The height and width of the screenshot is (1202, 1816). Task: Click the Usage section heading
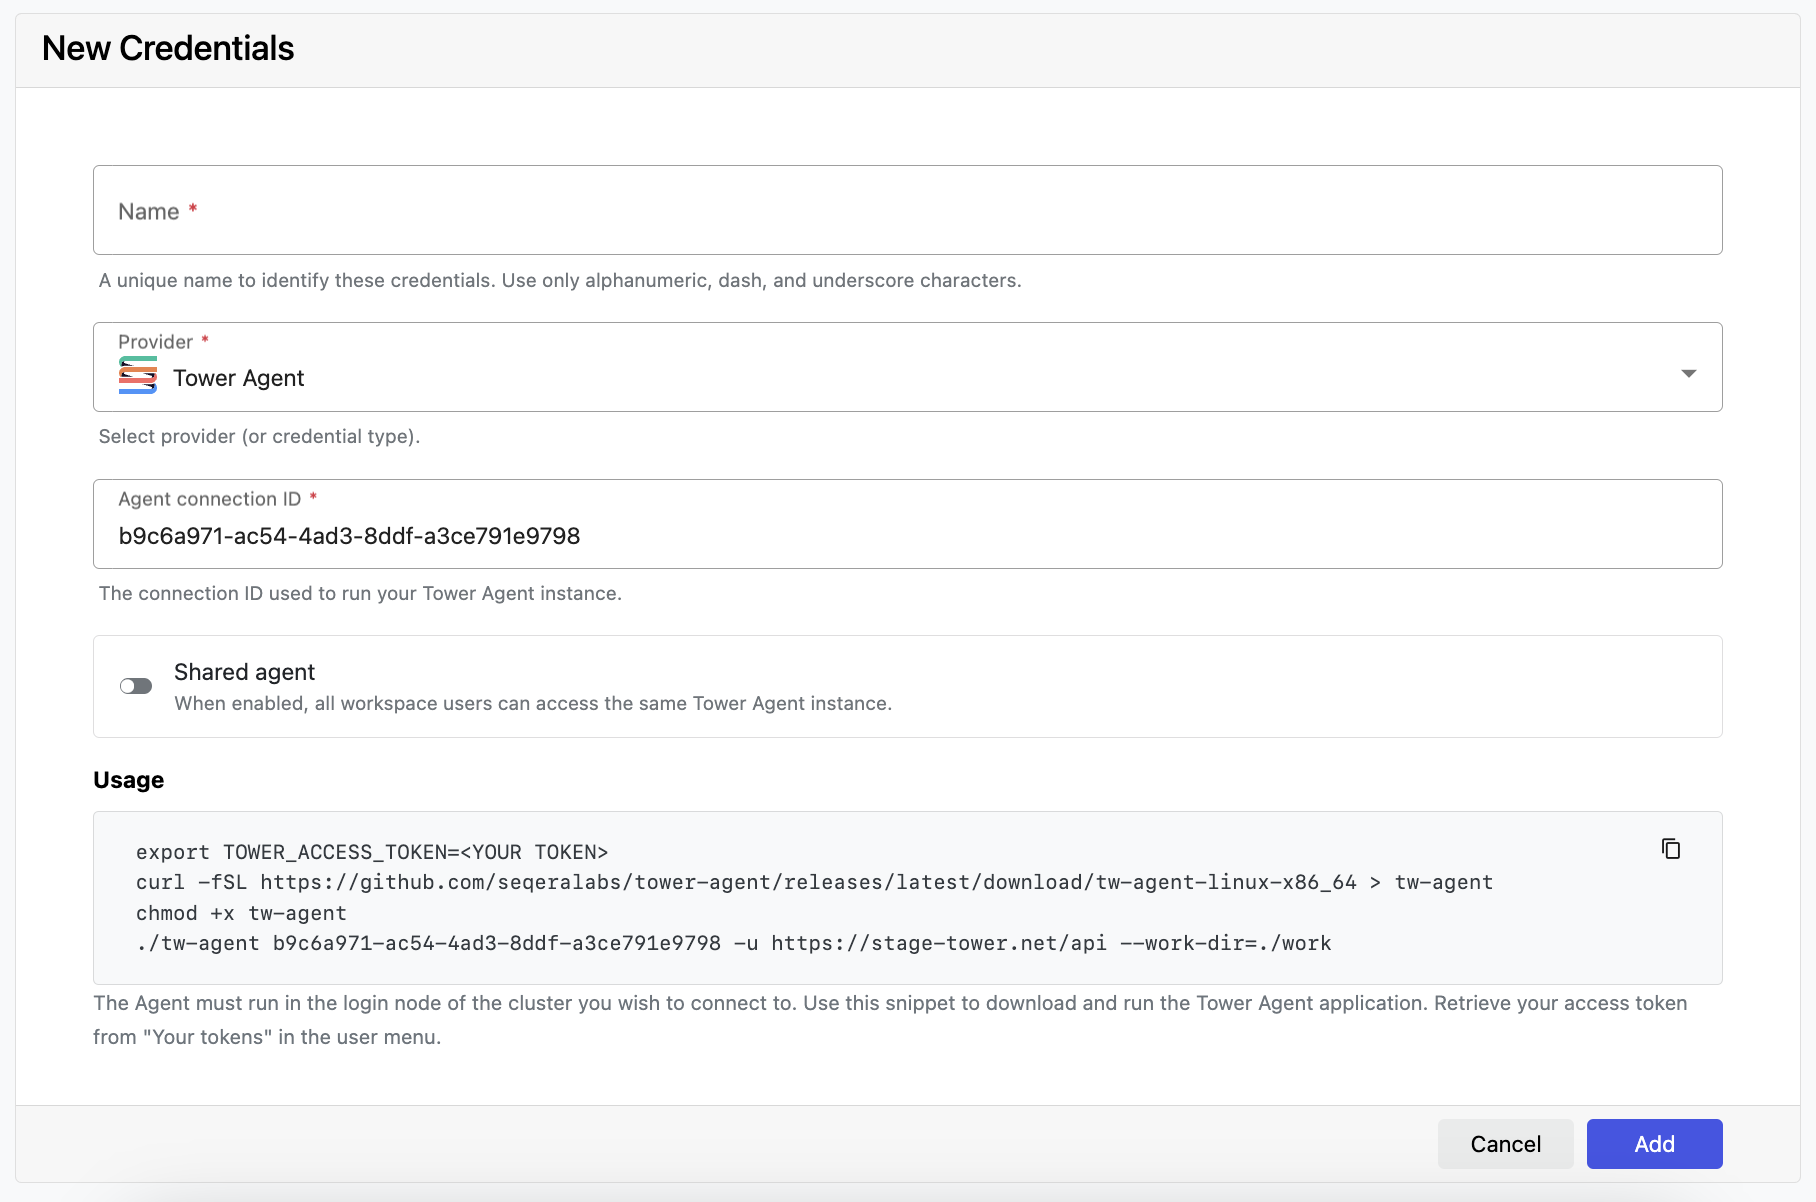(128, 780)
